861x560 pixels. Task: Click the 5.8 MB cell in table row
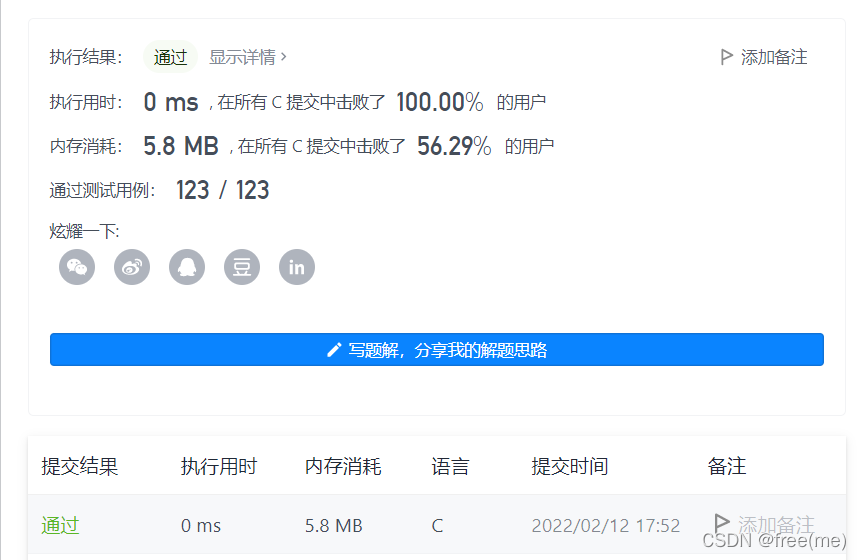click(x=334, y=525)
